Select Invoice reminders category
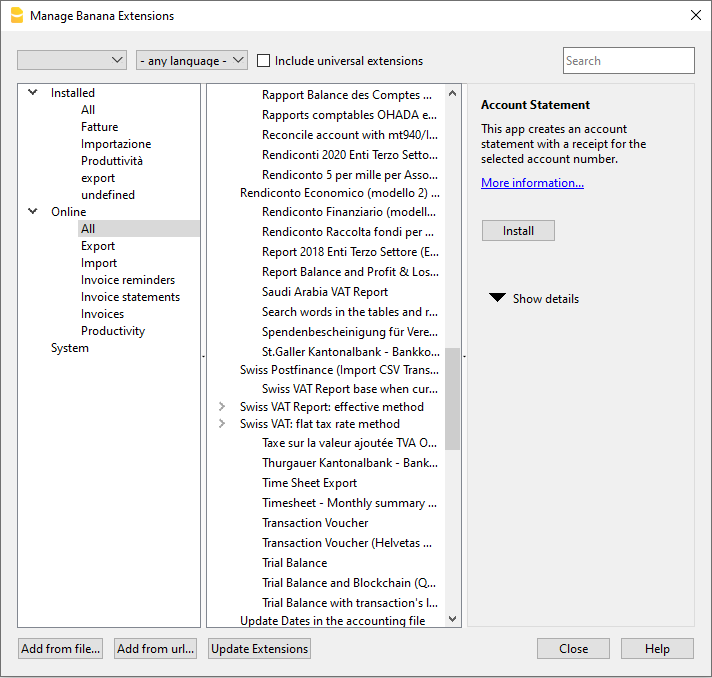Viewport: 712px width, 678px height. (128, 280)
